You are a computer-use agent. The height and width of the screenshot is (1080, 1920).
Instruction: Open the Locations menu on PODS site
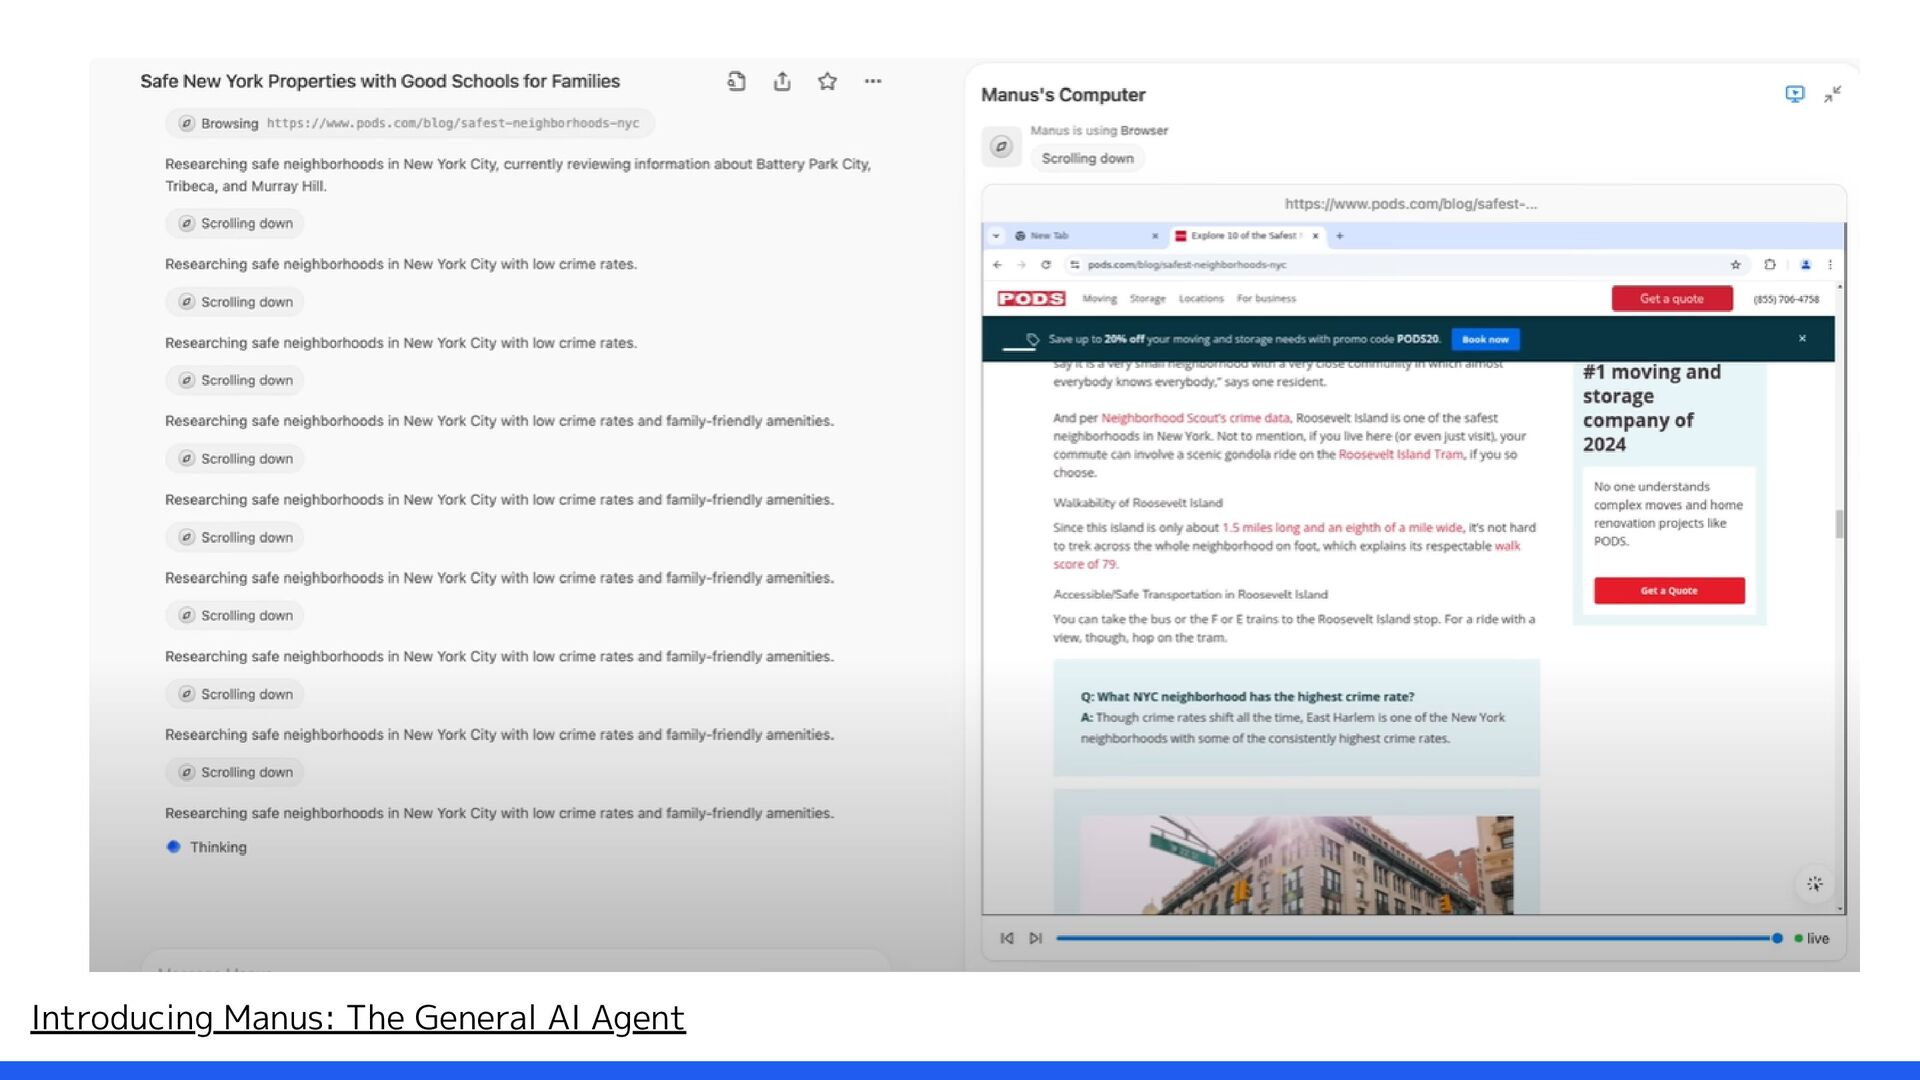coord(1200,298)
